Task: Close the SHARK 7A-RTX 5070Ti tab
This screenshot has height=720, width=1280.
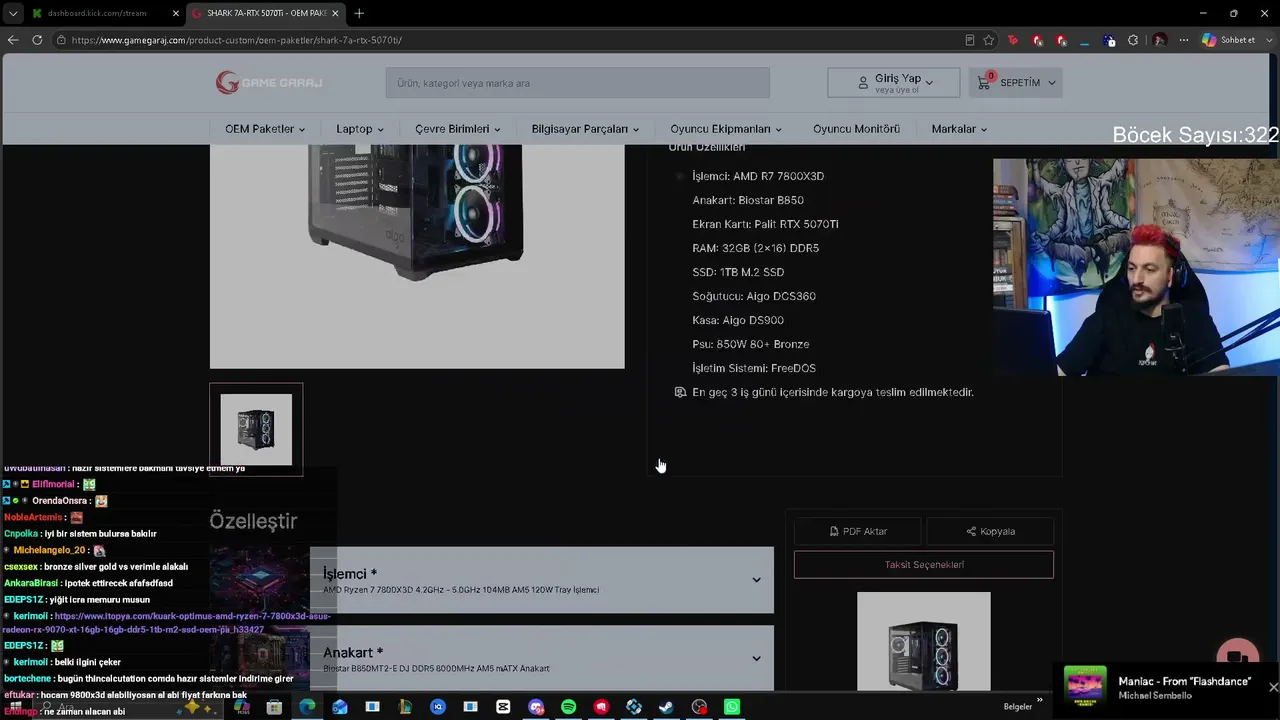Action: 335,13
